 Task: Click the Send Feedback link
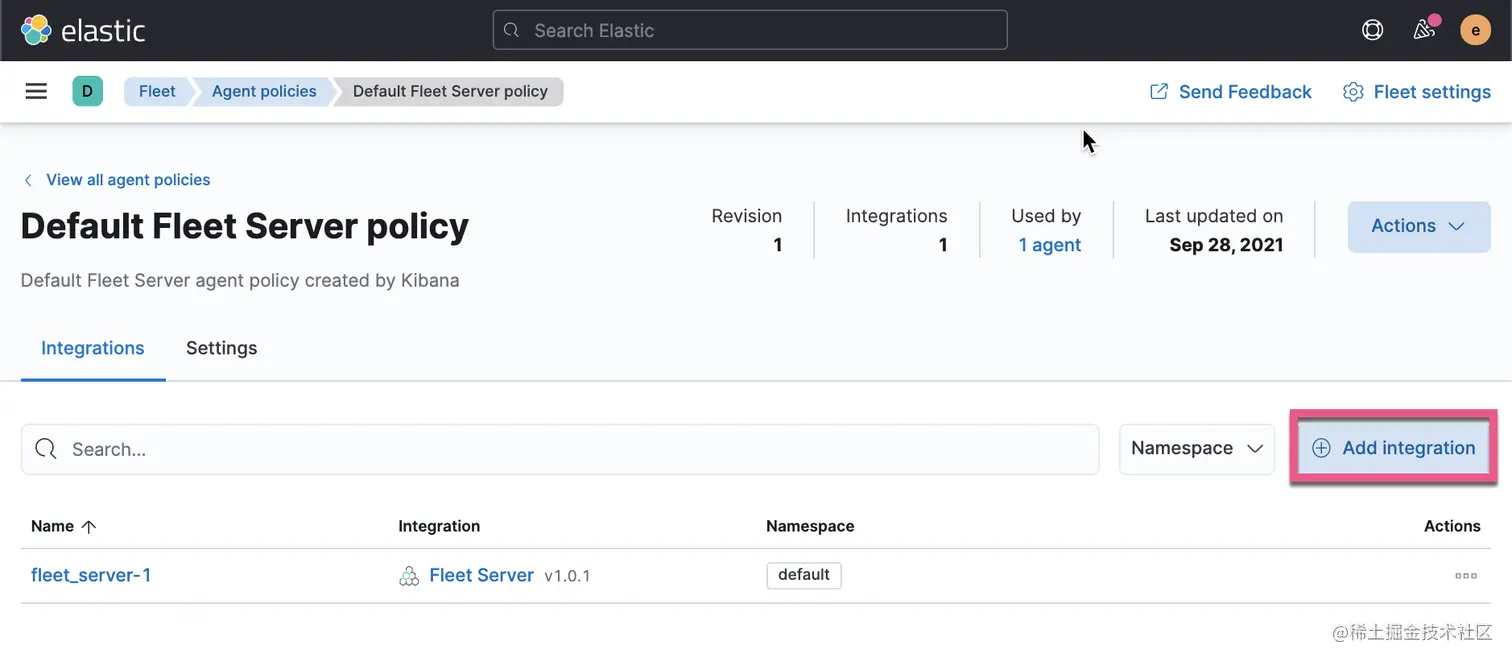click(1230, 92)
